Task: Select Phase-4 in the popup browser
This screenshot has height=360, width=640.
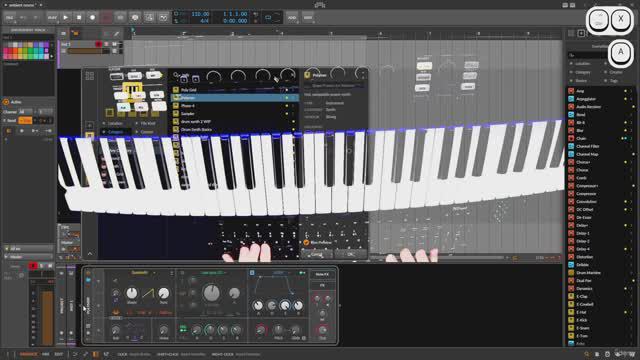Action: click(x=235, y=106)
